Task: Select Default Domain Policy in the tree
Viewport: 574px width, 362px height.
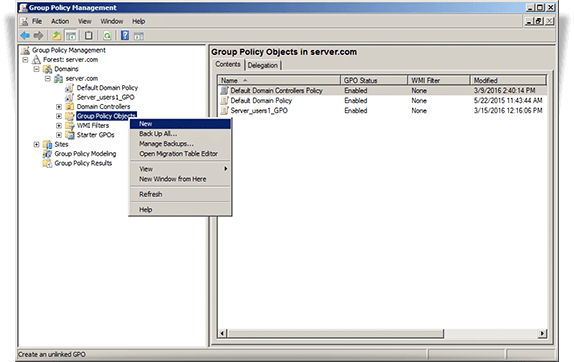Action: click(107, 88)
